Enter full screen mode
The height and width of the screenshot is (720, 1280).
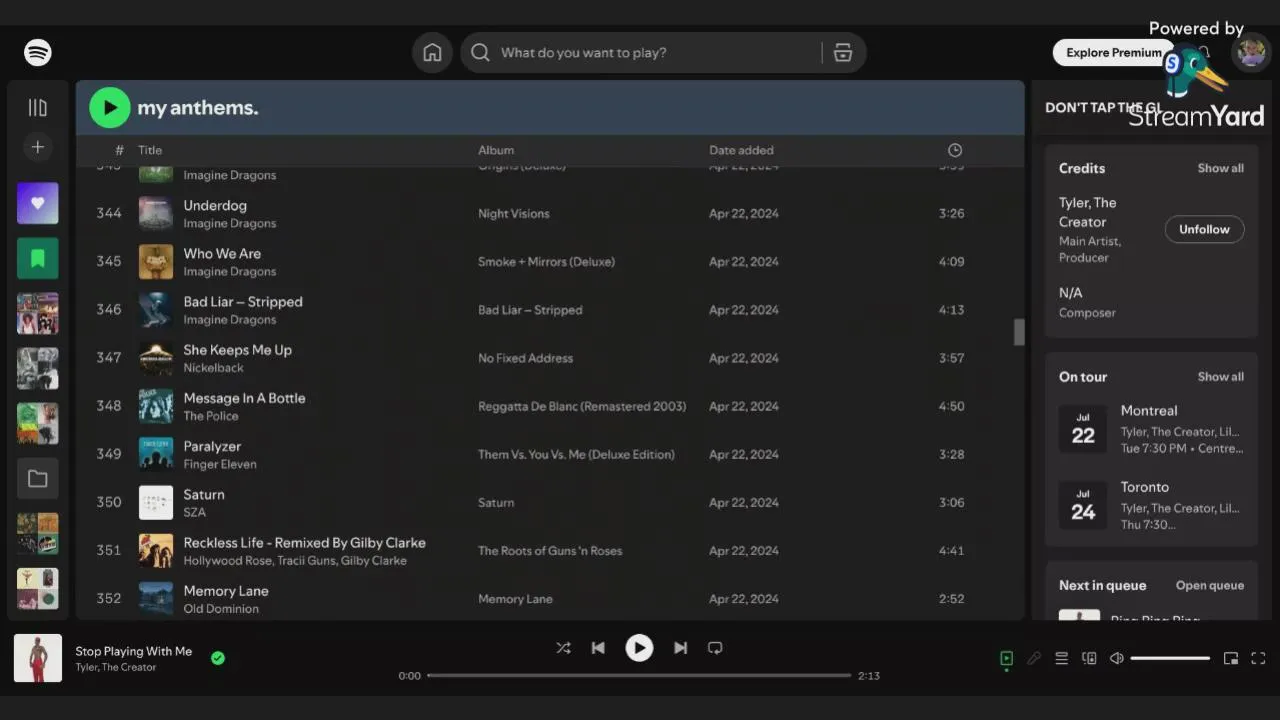pyautogui.click(x=1259, y=658)
